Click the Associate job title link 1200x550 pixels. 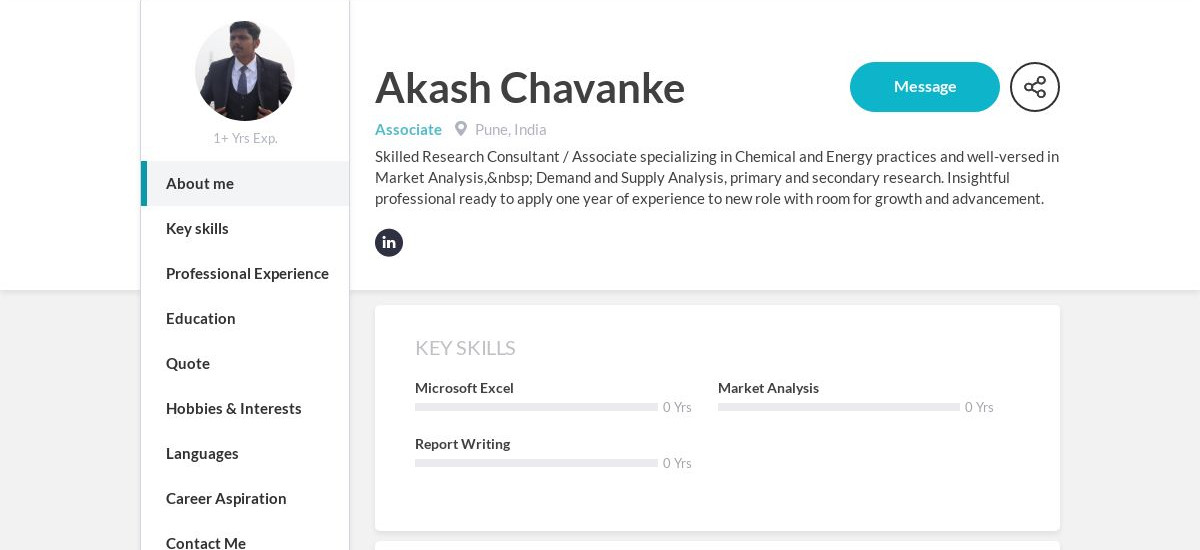[x=408, y=129]
